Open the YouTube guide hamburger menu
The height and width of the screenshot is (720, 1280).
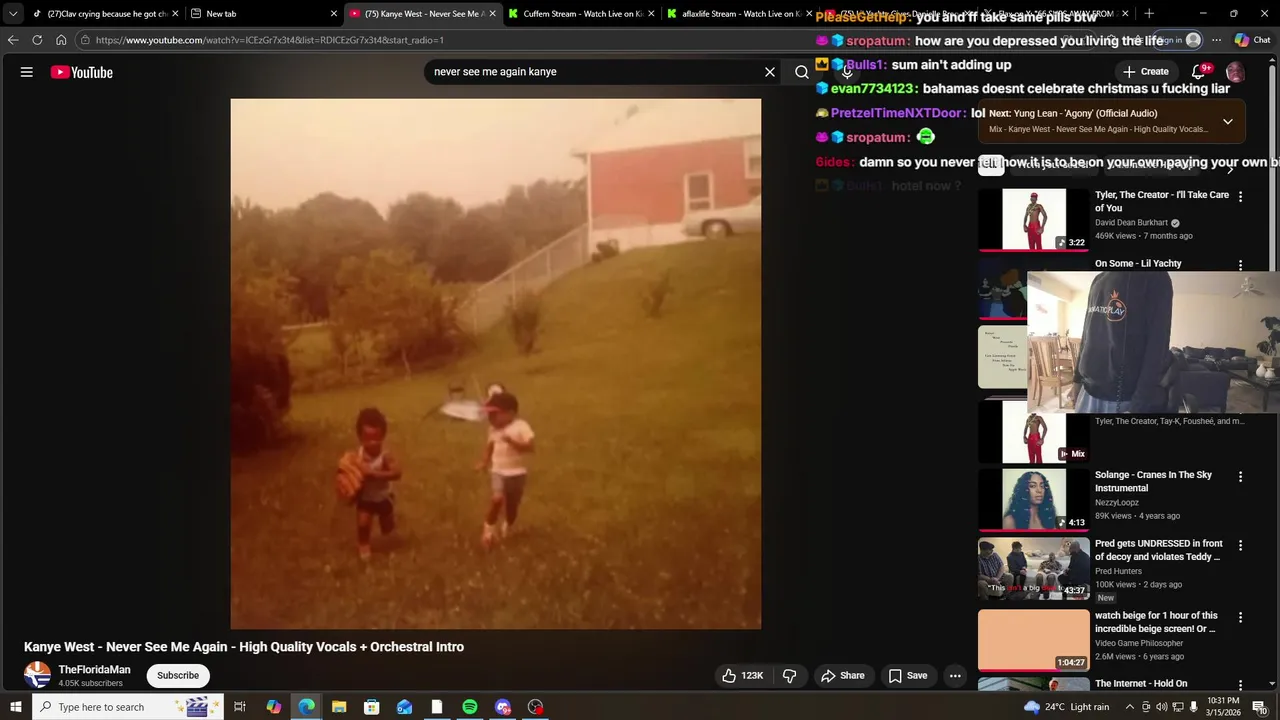click(x=27, y=72)
